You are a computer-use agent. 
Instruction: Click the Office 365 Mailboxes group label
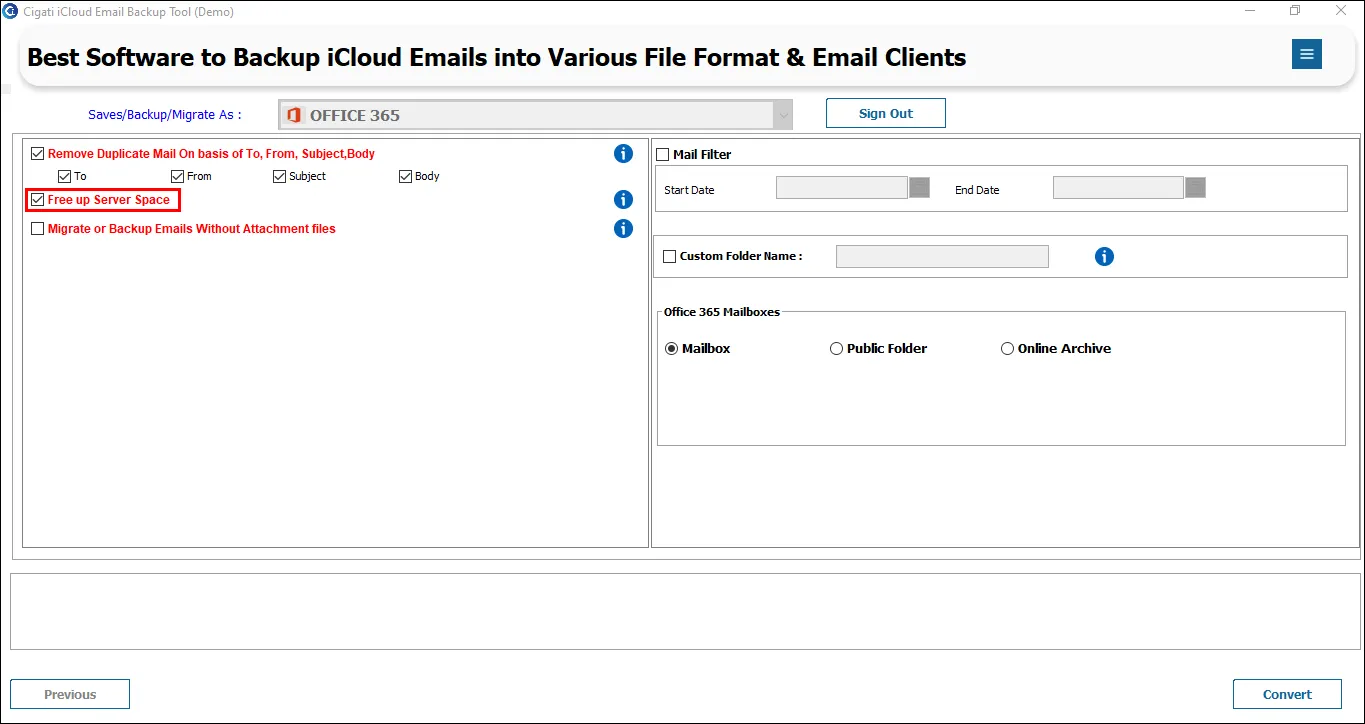722,312
